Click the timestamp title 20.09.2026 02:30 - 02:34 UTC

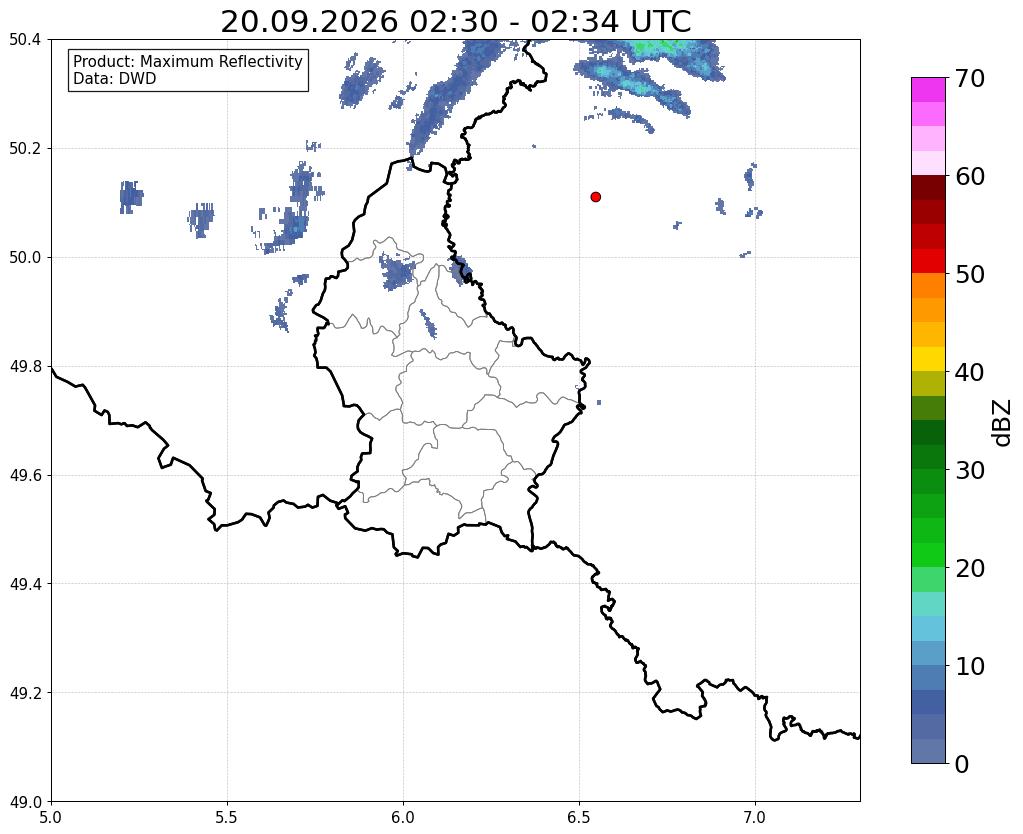[455, 22]
